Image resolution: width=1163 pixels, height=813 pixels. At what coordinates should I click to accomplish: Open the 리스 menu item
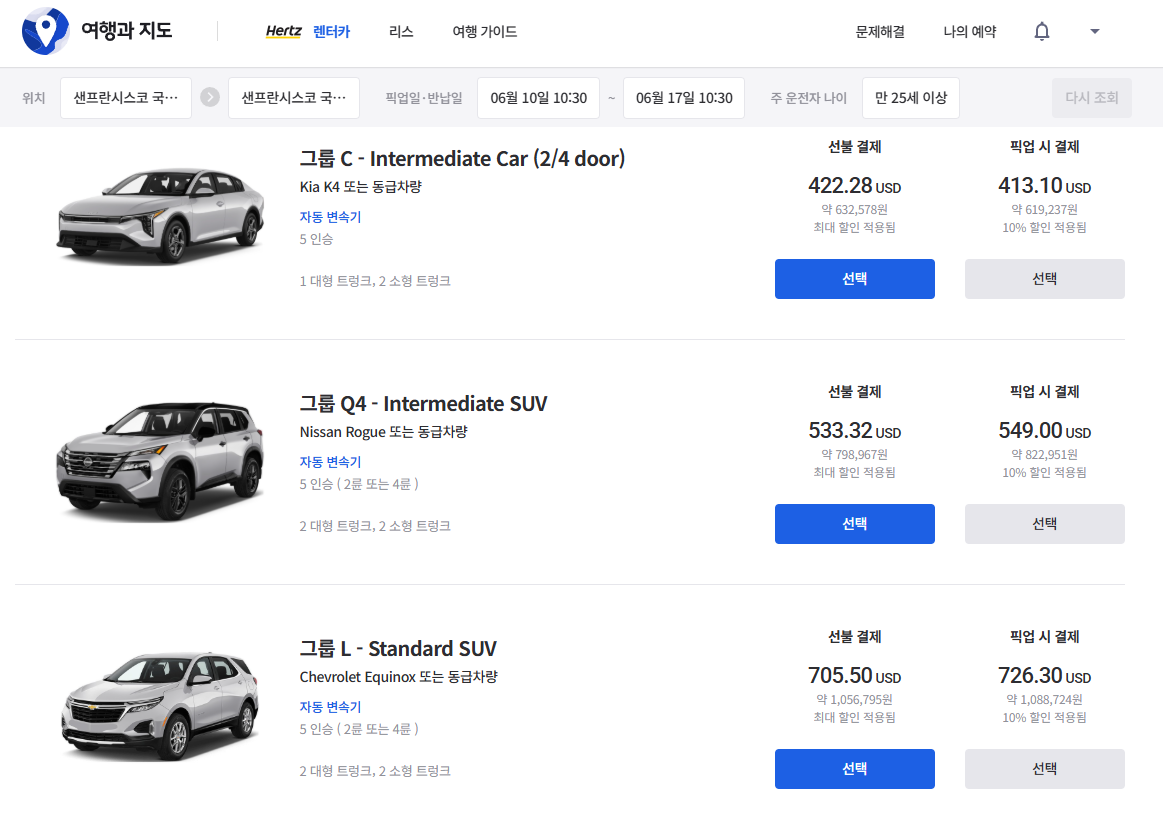click(x=401, y=32)
